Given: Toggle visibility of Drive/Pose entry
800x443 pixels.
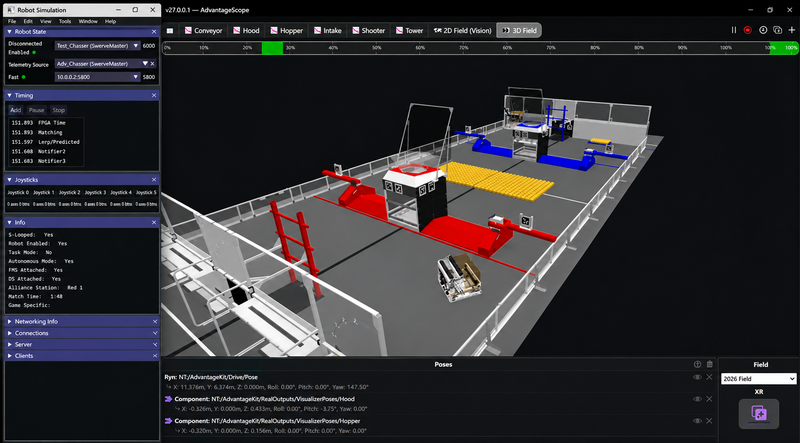Looking at the screenshot, I should pos(697,377).
